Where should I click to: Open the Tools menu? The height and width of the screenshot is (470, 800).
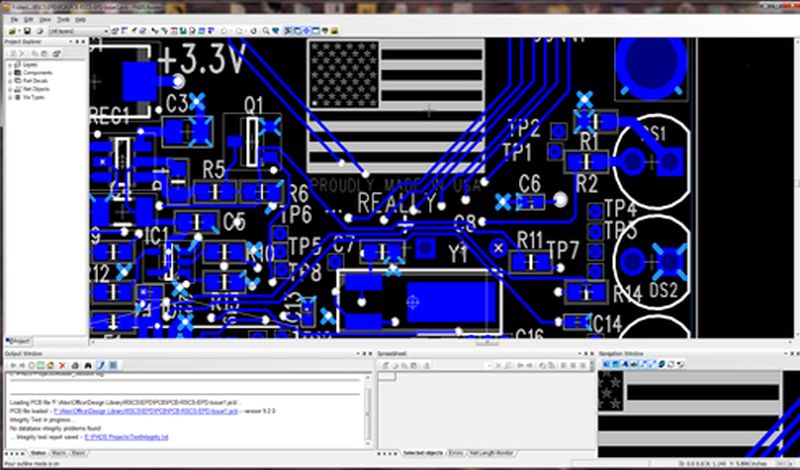tap(63, 19)
